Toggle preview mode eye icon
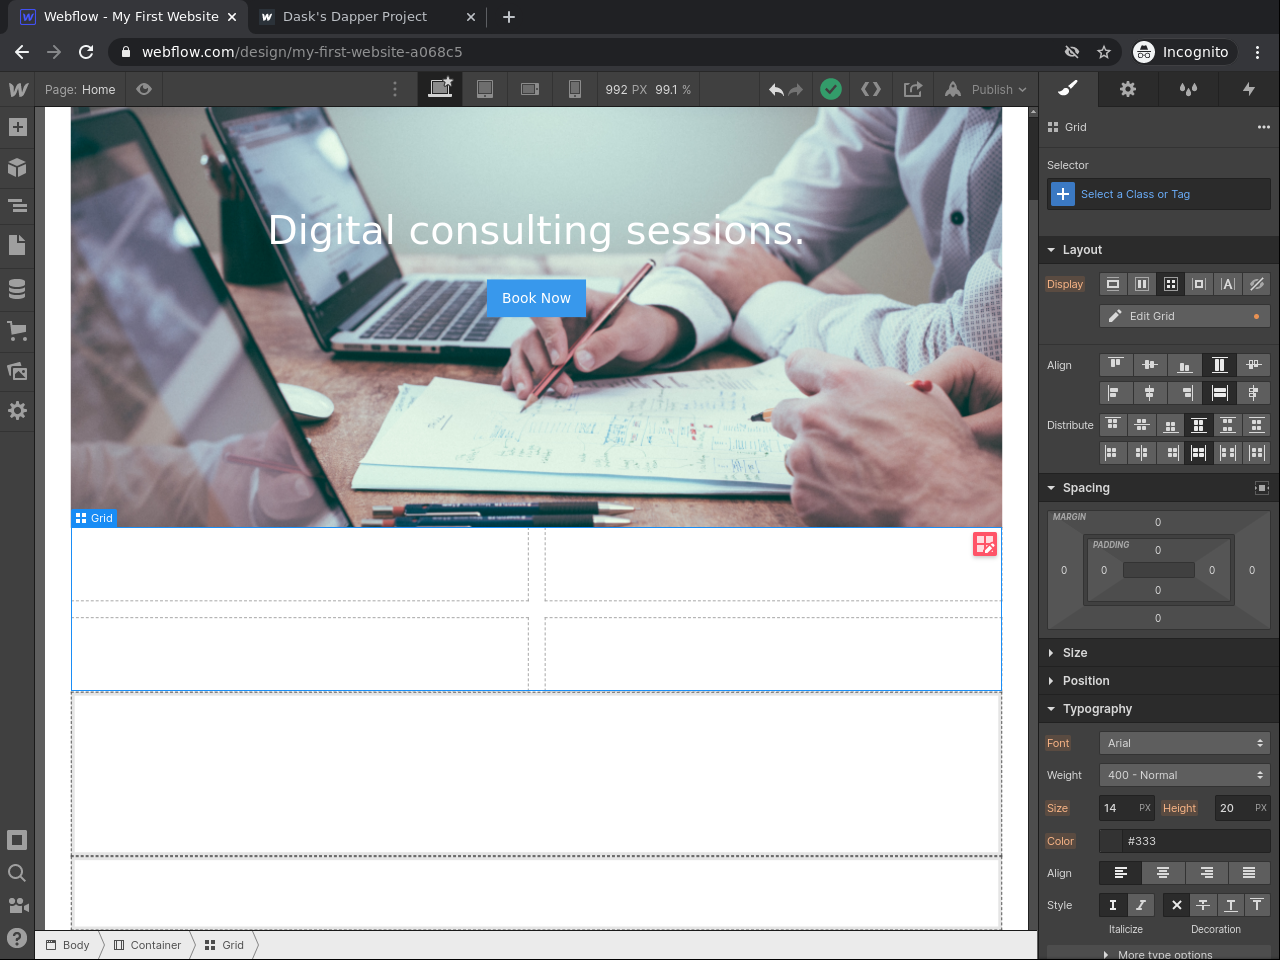The width and height of the screenshot is (1280, 960). (x=144, y=89)
